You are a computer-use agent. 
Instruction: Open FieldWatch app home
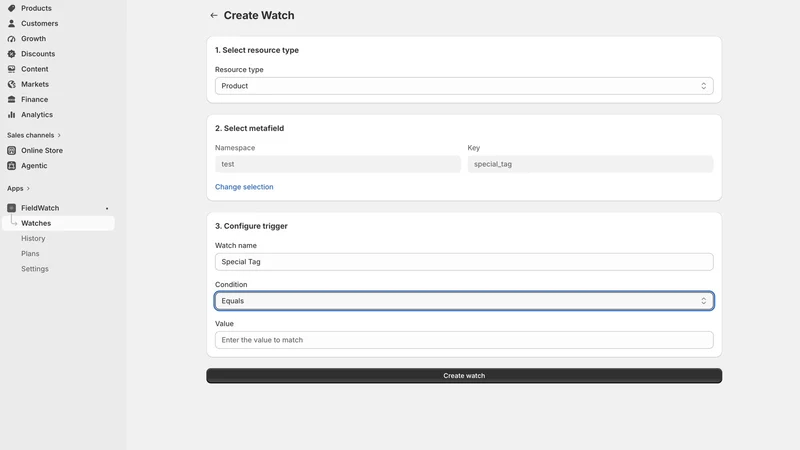(40, 208)
